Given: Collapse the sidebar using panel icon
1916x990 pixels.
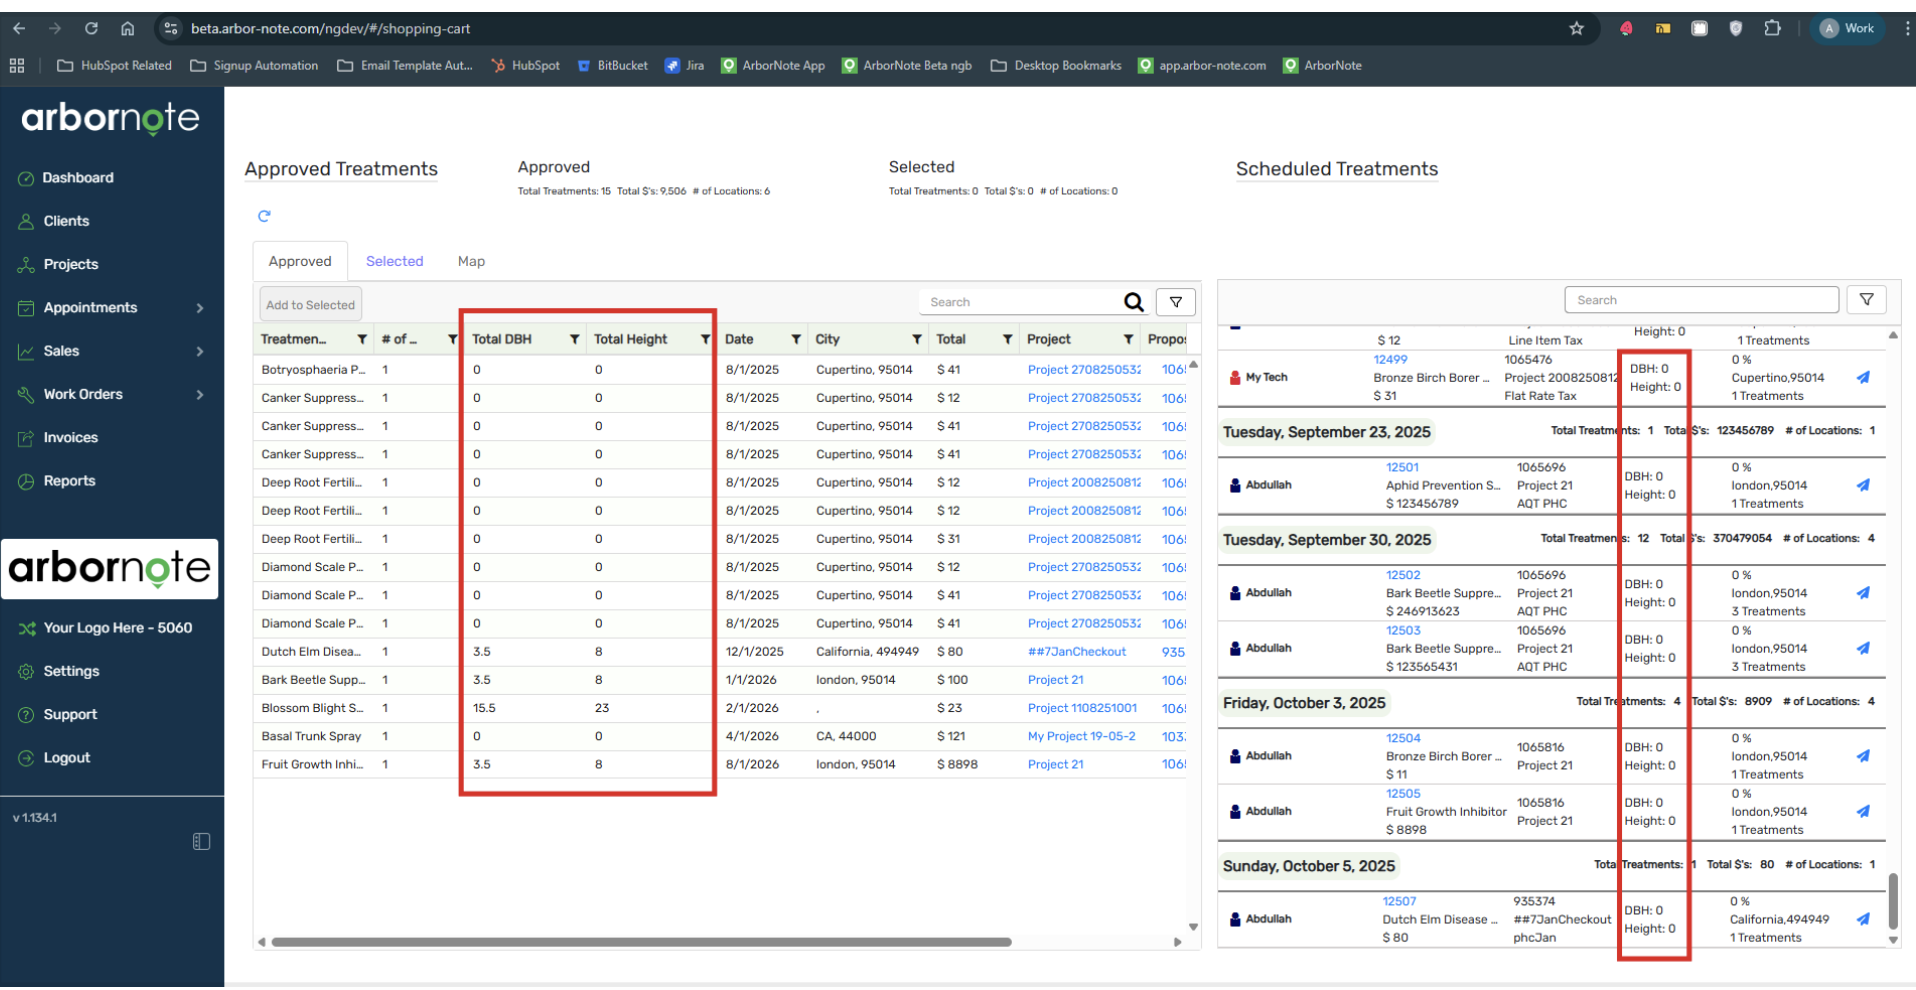Looking at the screenshot, I should click(201, 842).
